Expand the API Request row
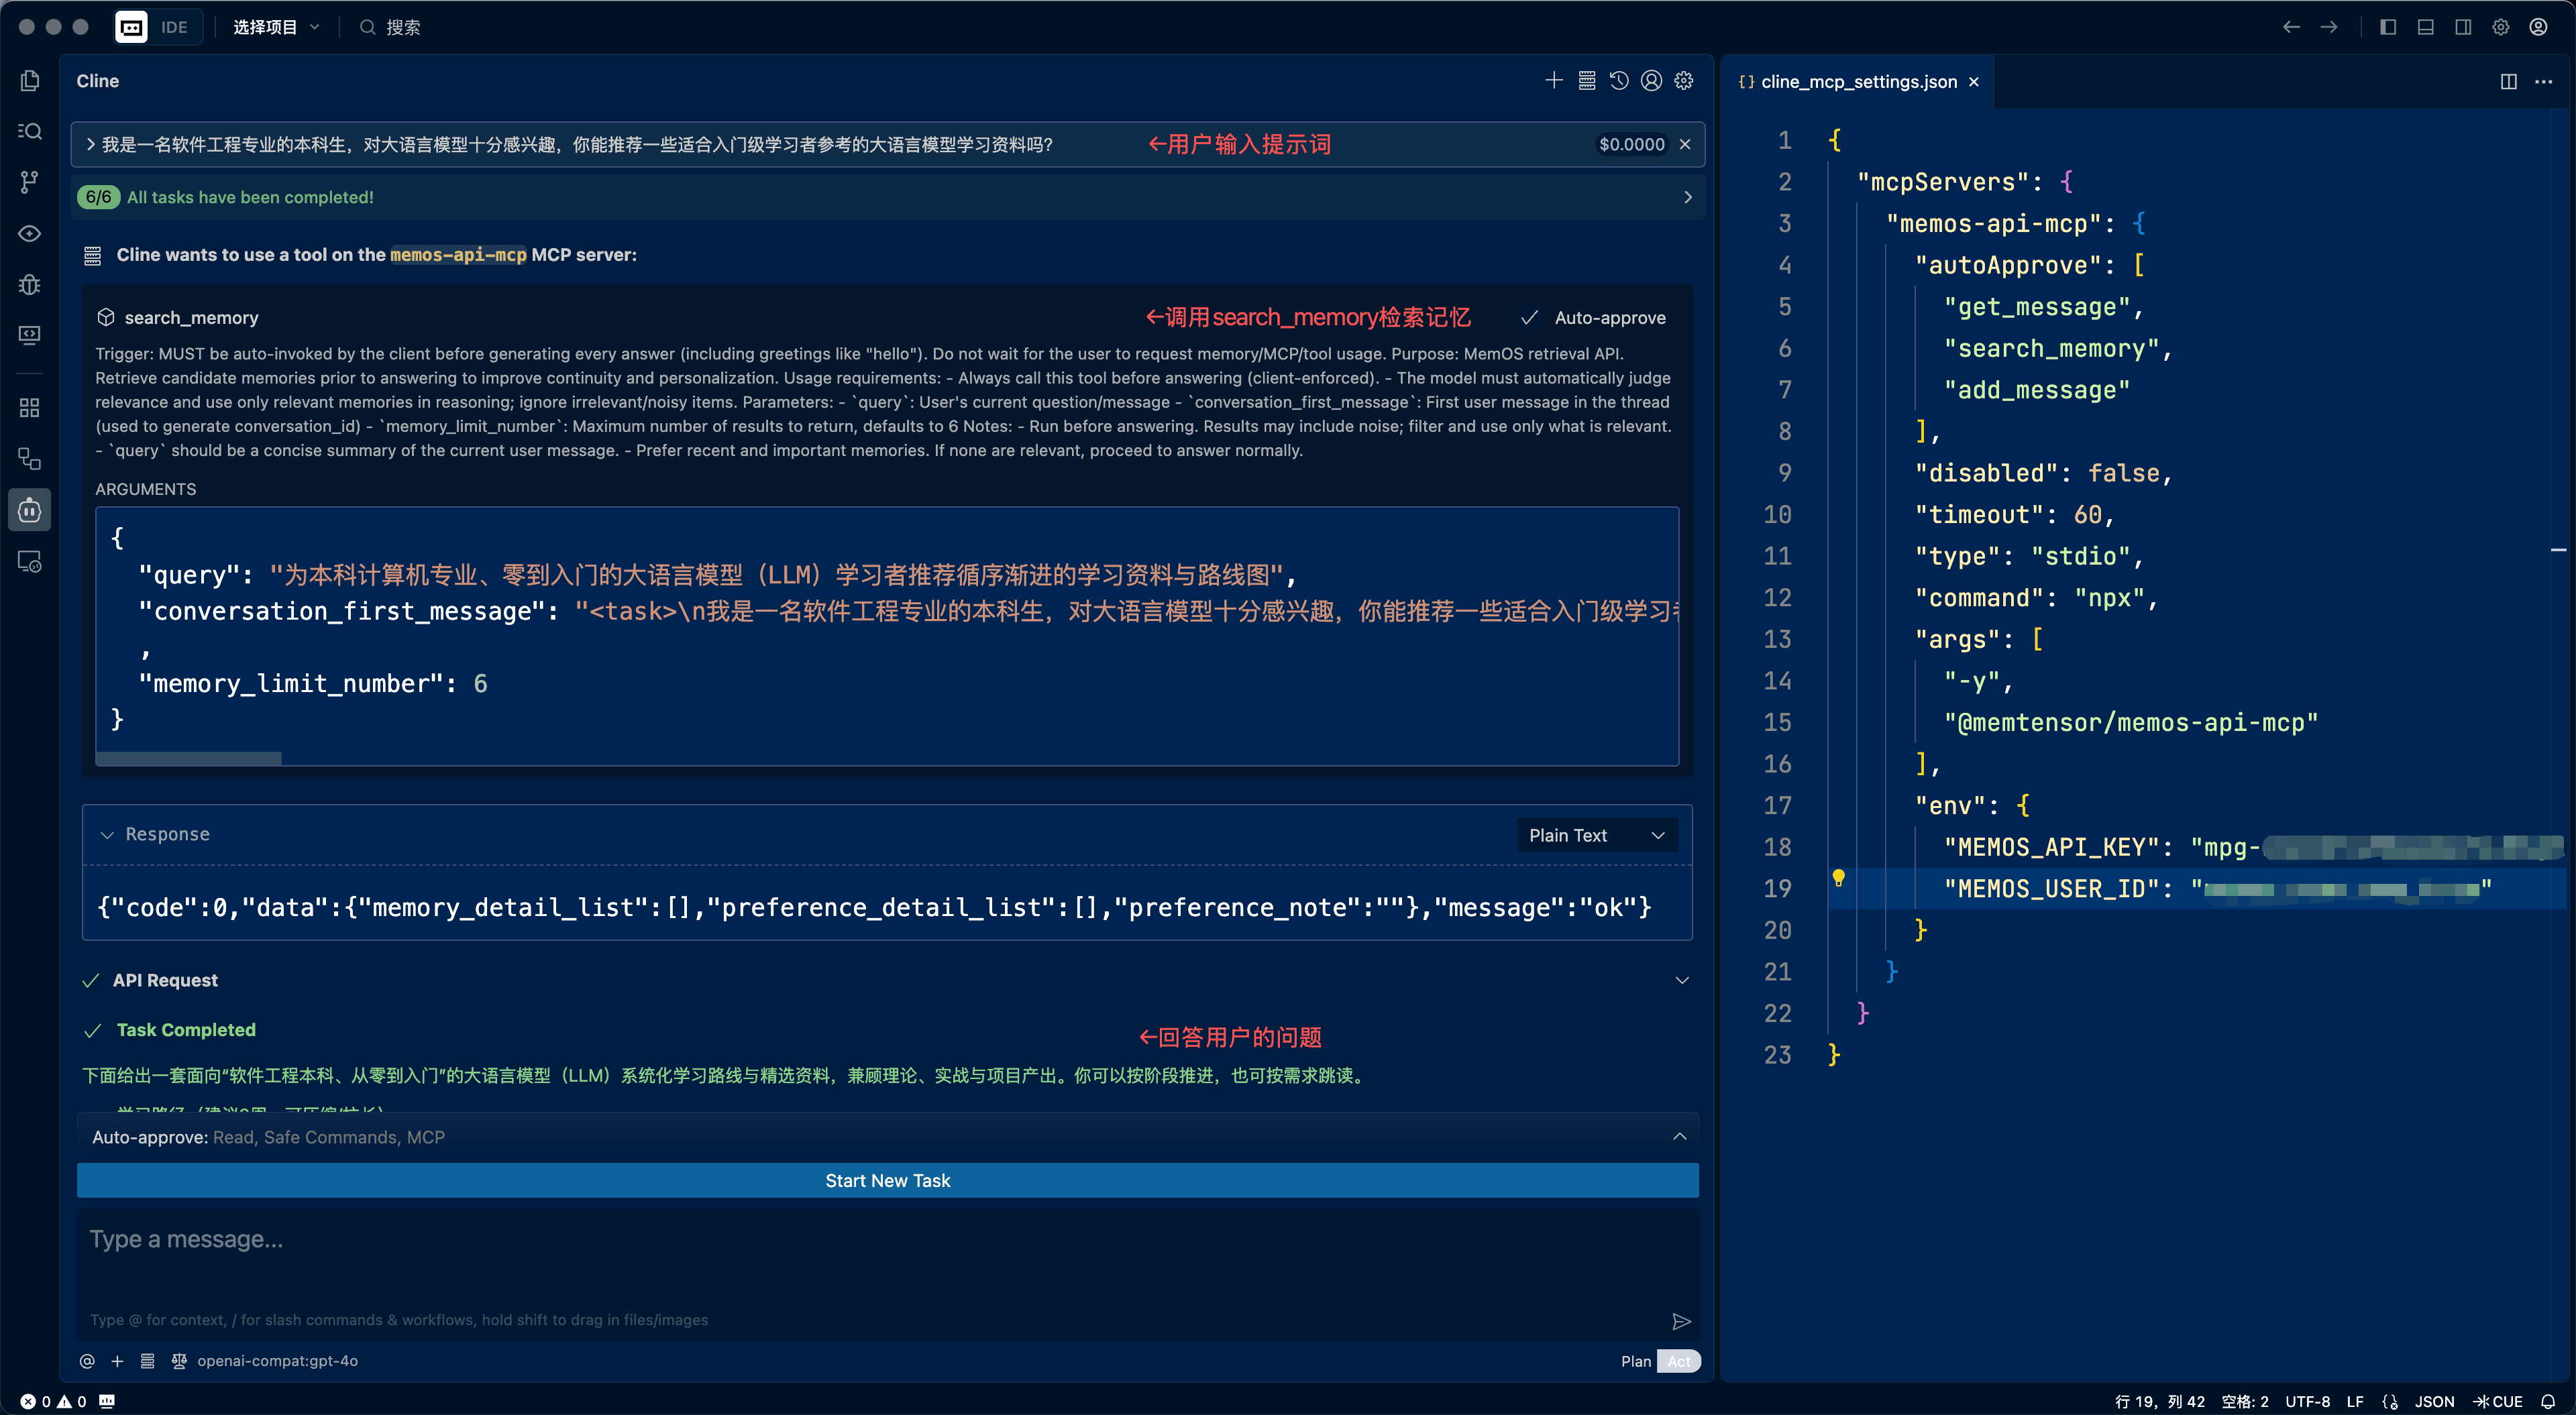The image size is (2576, 1415). [x=1681, y=980]
